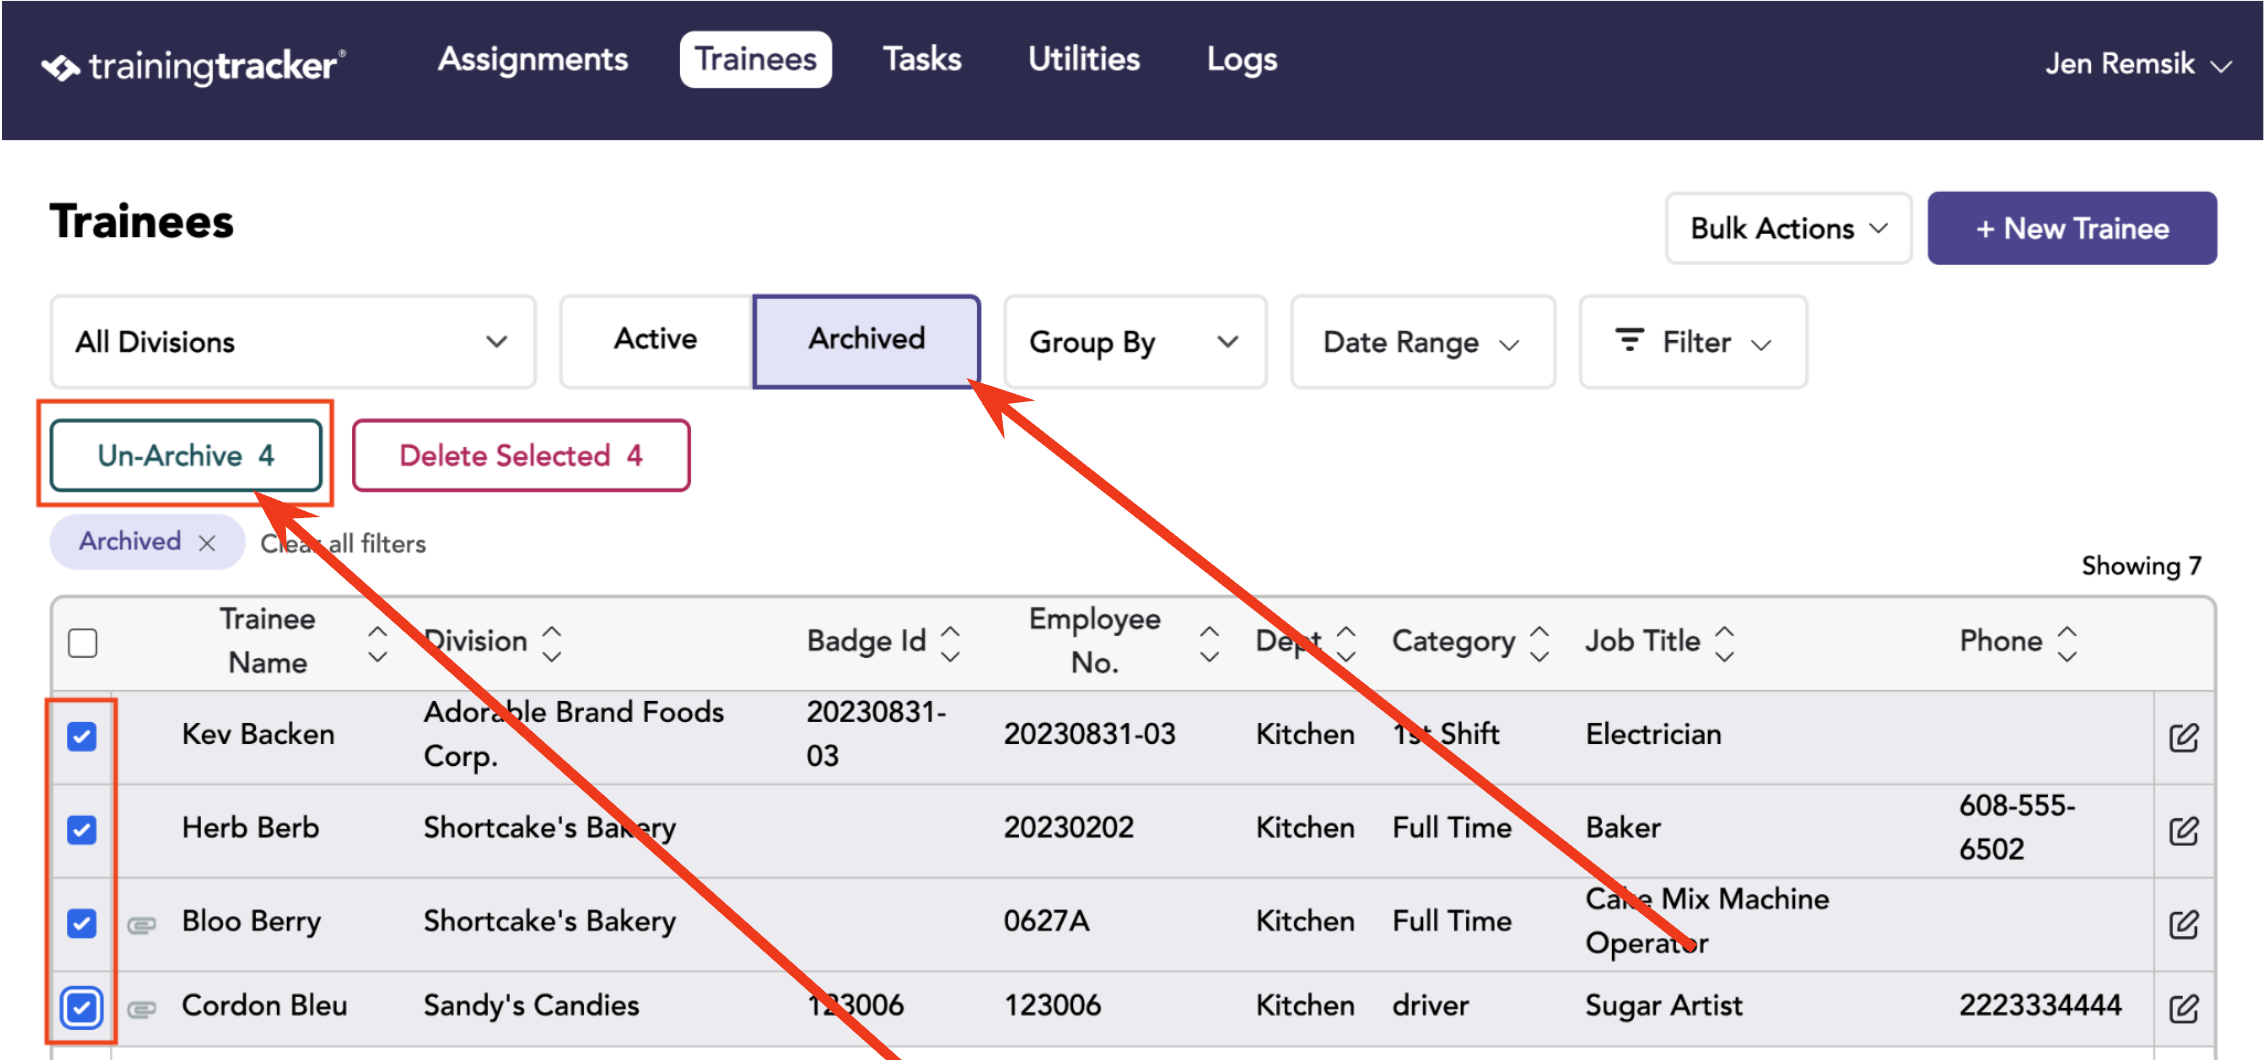
Task: Uncheck Cordon Bleu's checkbox
Action: tap(82, 1007)
